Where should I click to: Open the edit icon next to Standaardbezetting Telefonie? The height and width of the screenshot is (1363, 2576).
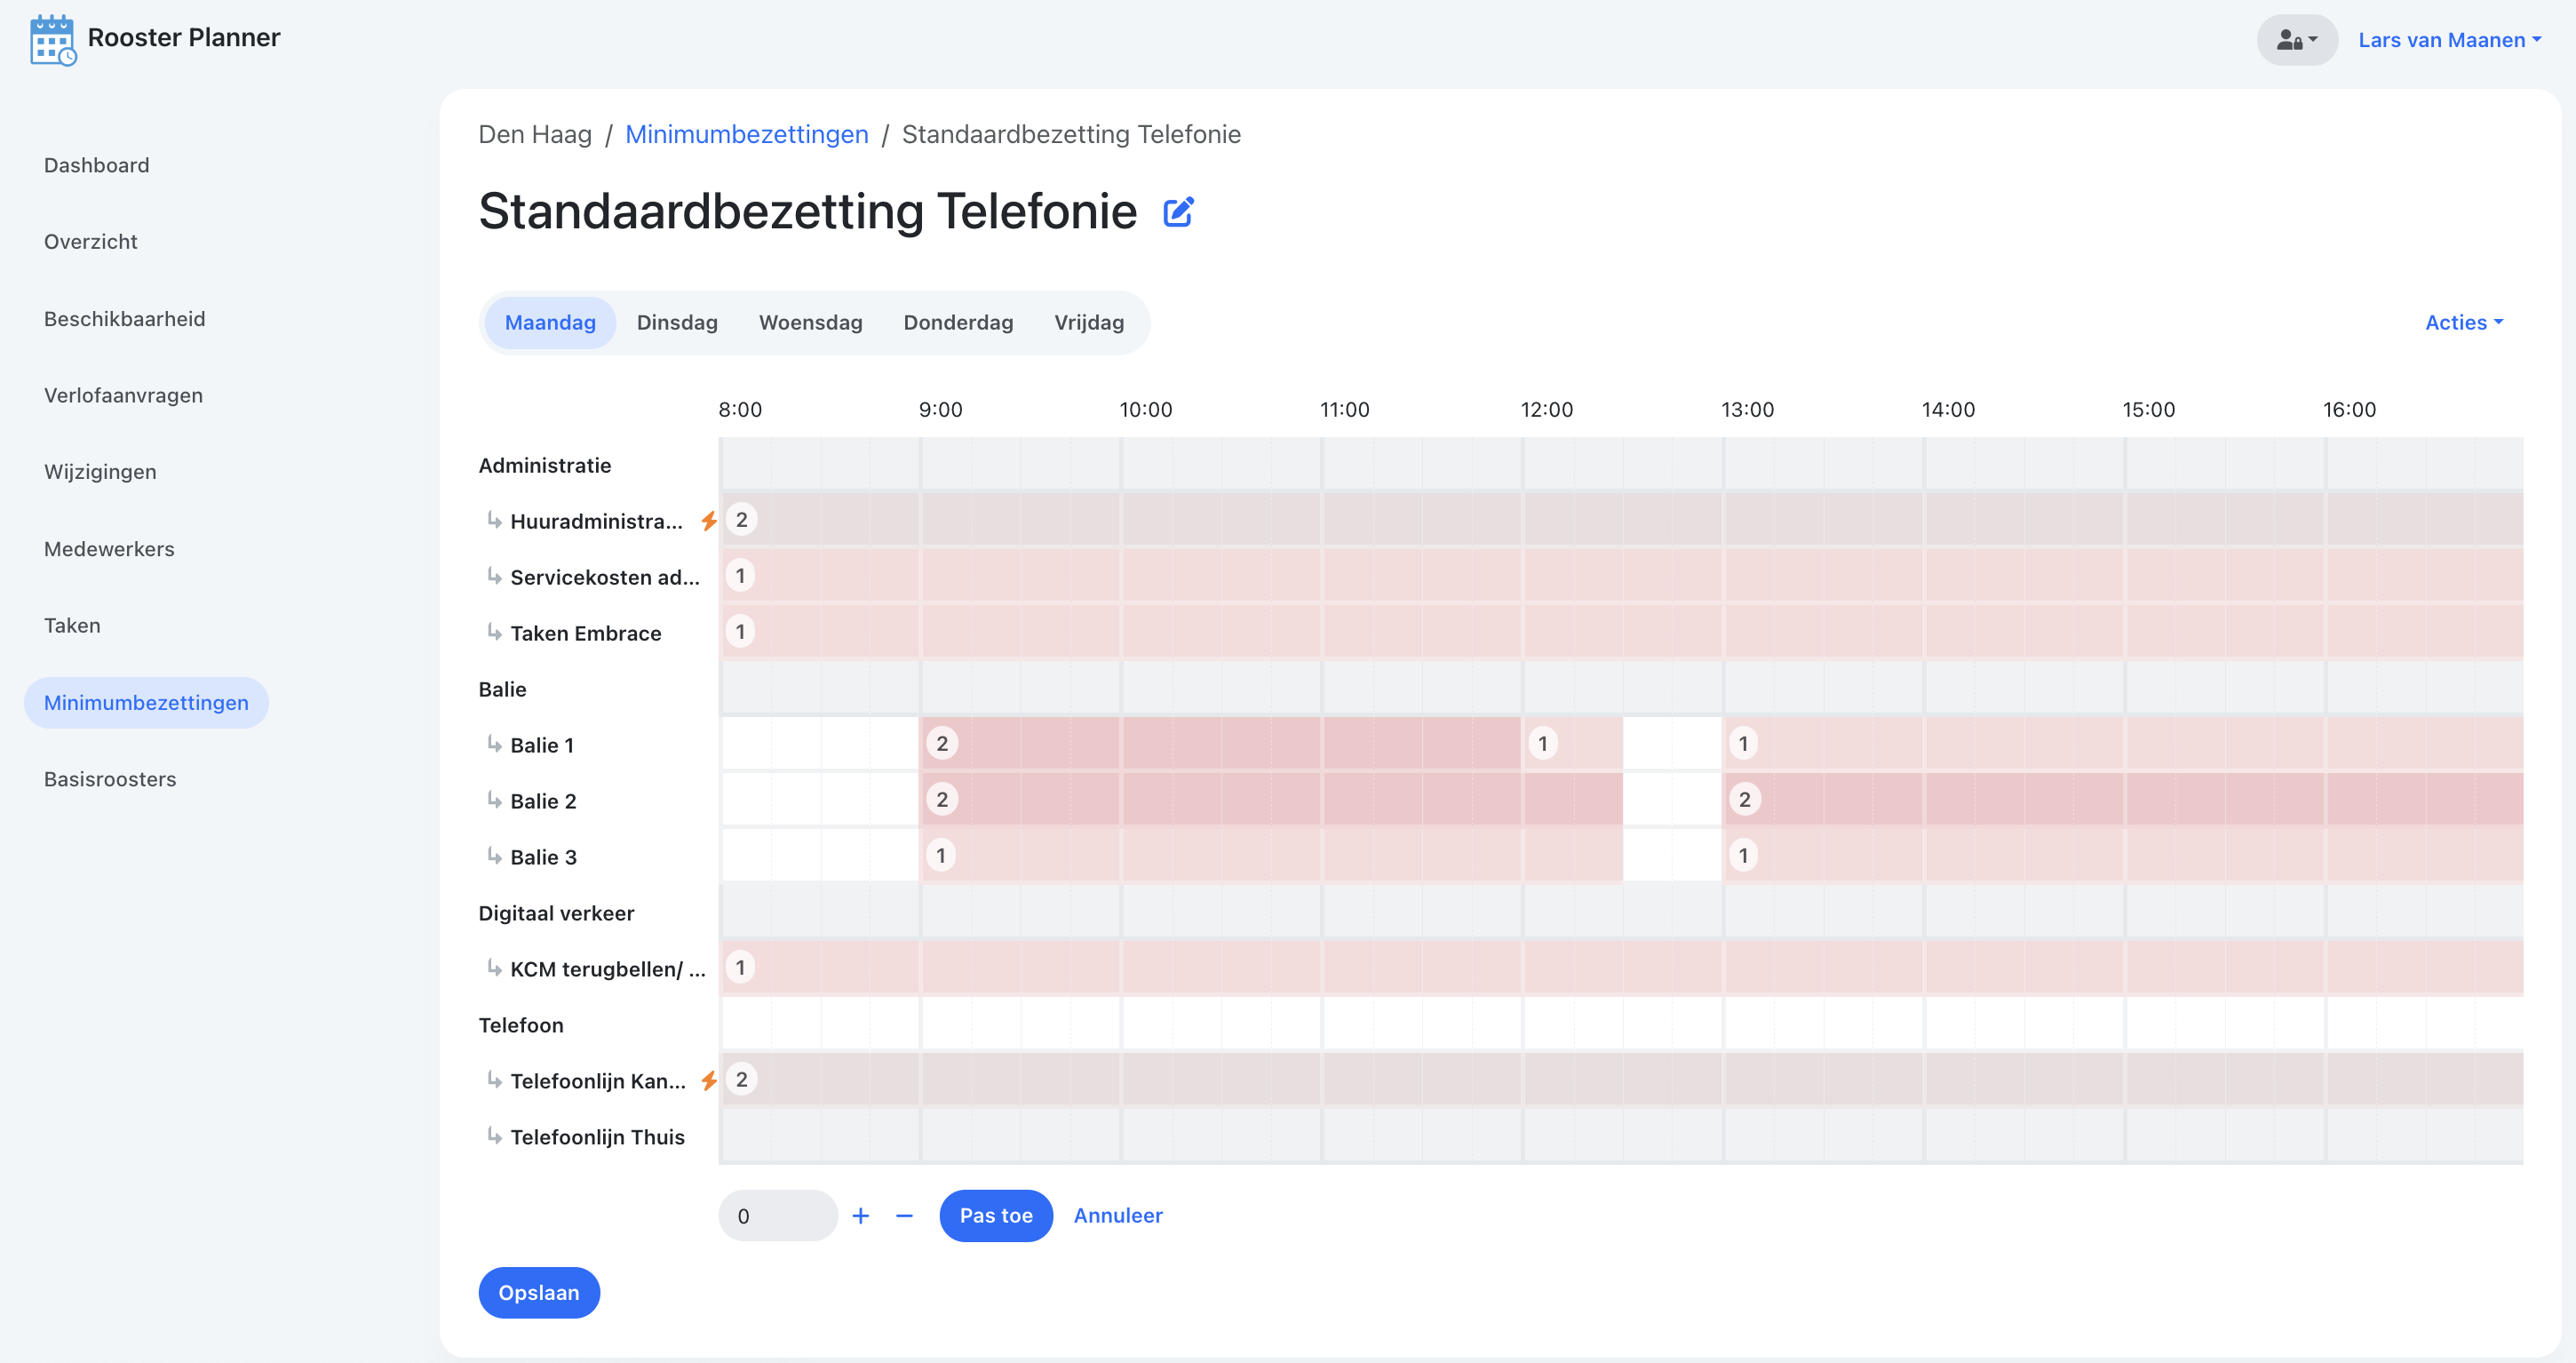(x=1178, y=212)
